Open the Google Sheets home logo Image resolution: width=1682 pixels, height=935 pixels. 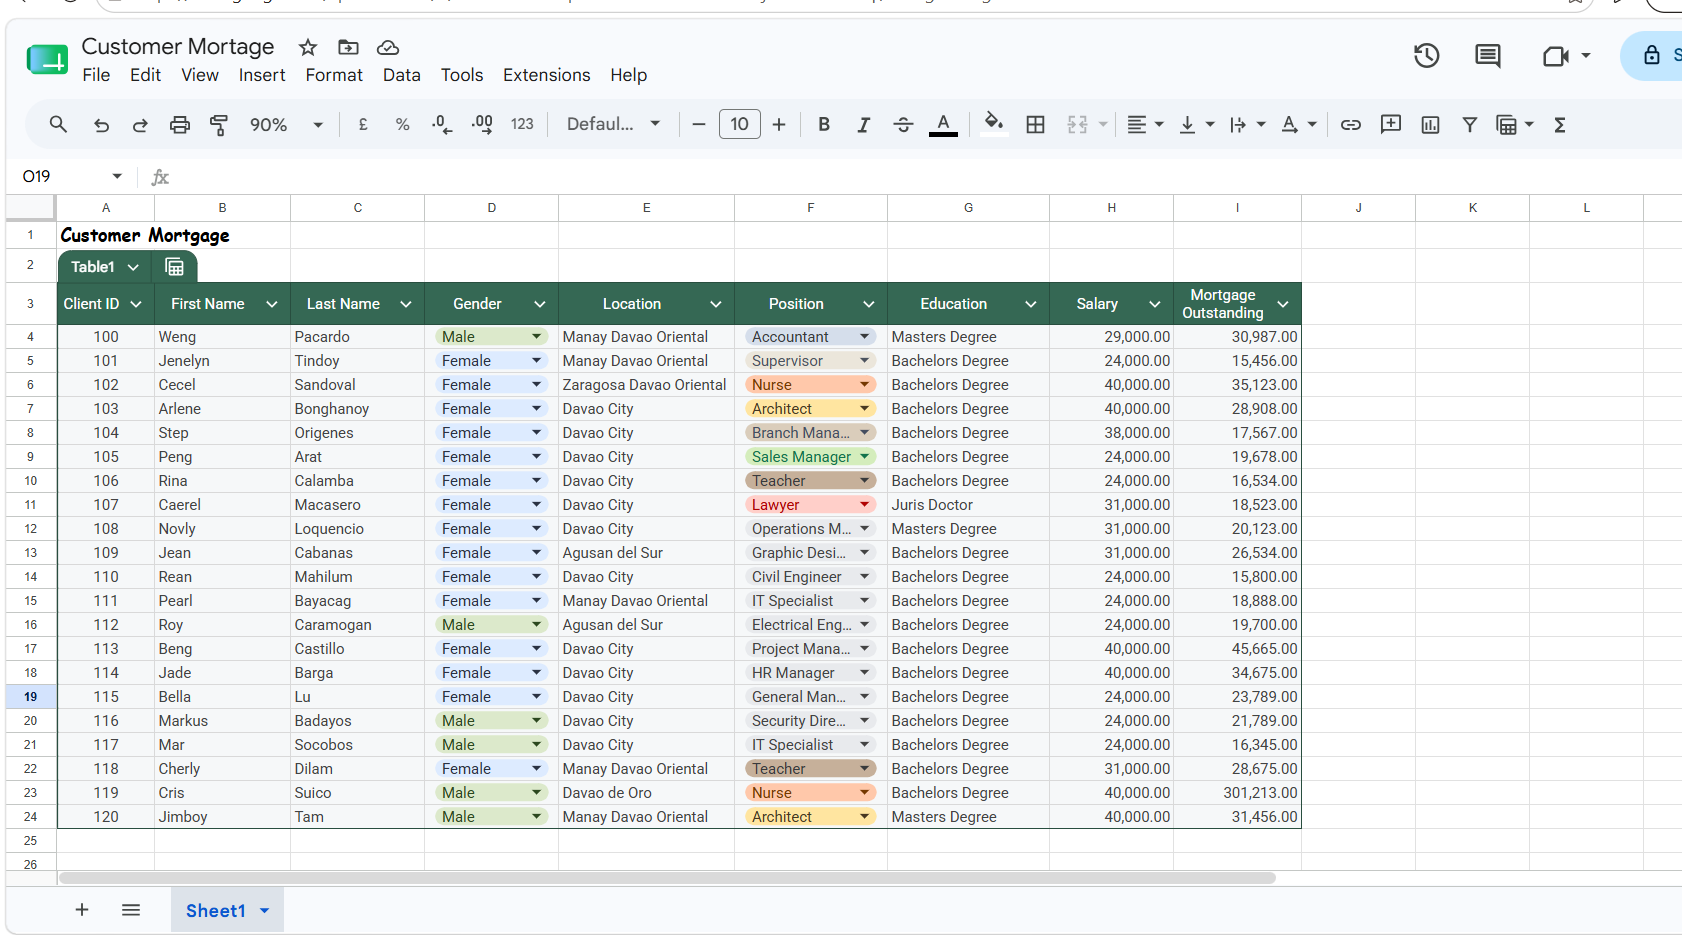point(47,60)
